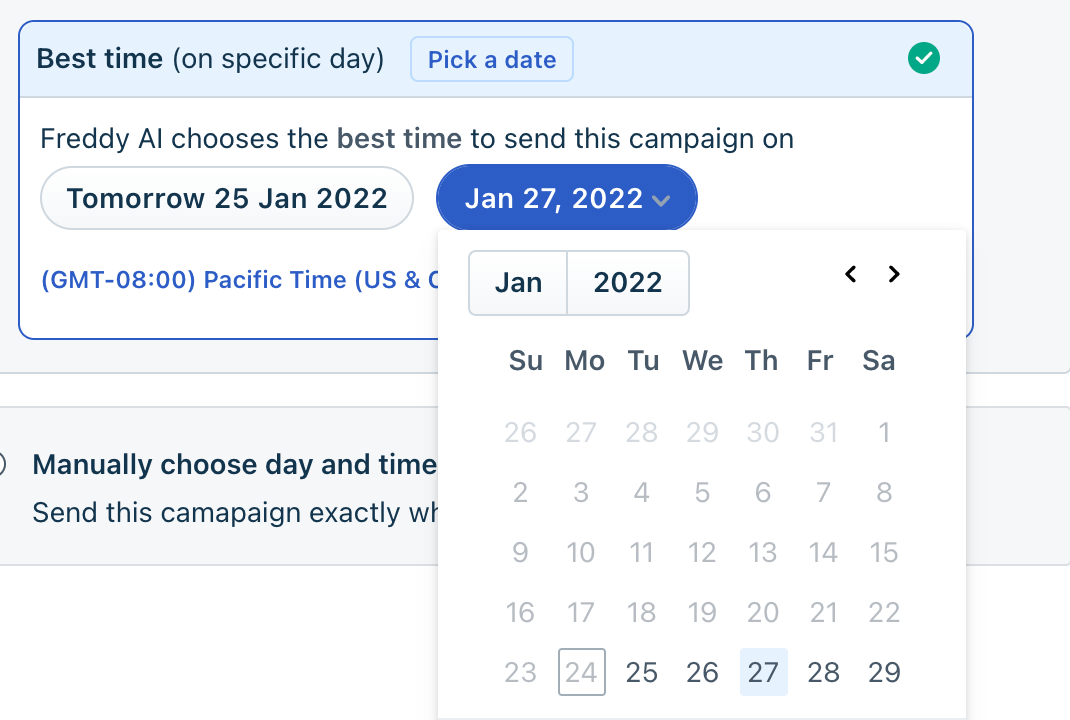Open the Jan month selector

pos(518,283)
